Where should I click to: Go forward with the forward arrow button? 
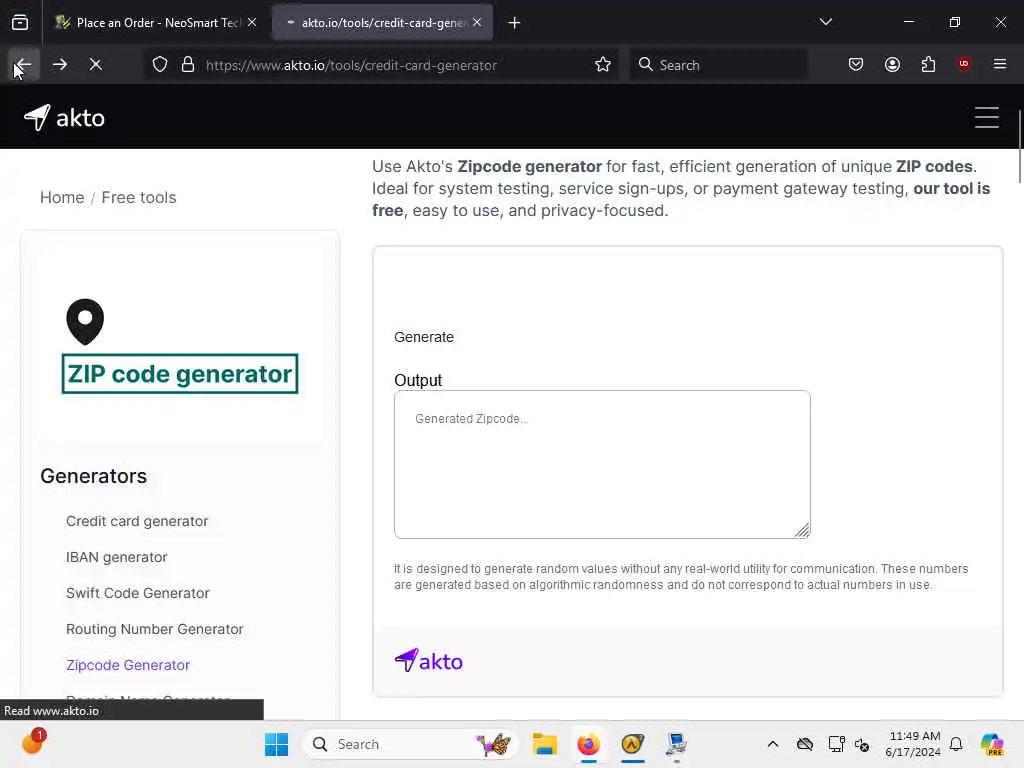(59, 65)
